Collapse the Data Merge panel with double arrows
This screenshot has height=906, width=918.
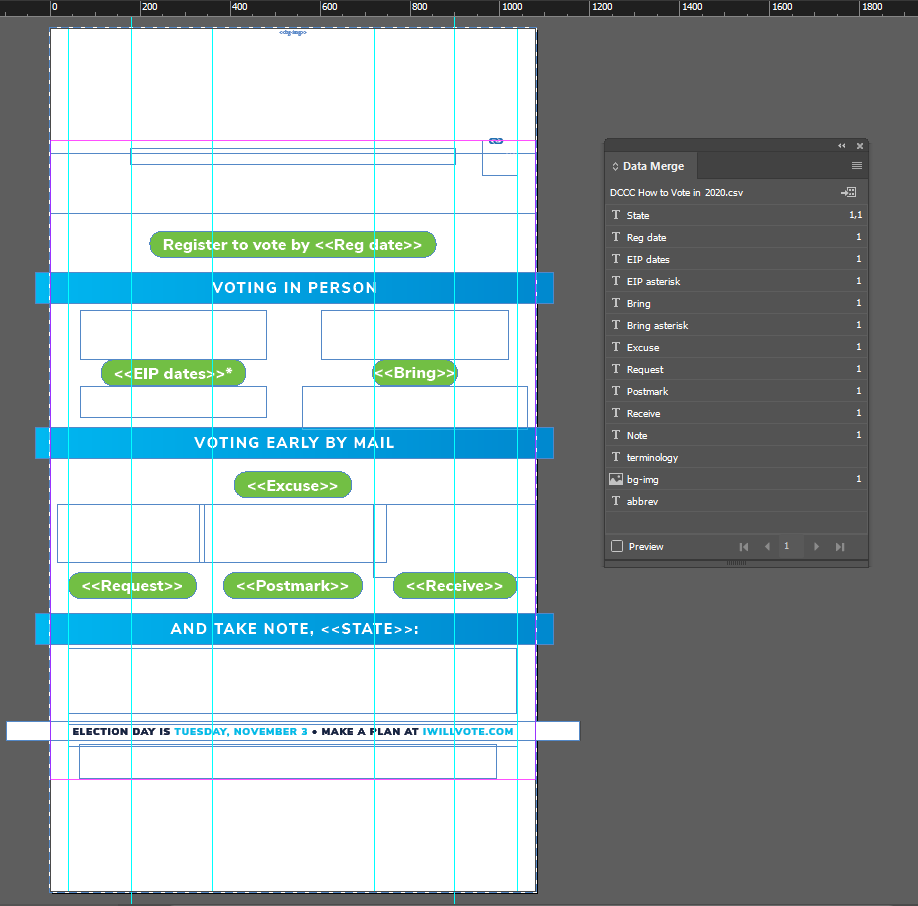pyautogui.click(x=841, y=146)
